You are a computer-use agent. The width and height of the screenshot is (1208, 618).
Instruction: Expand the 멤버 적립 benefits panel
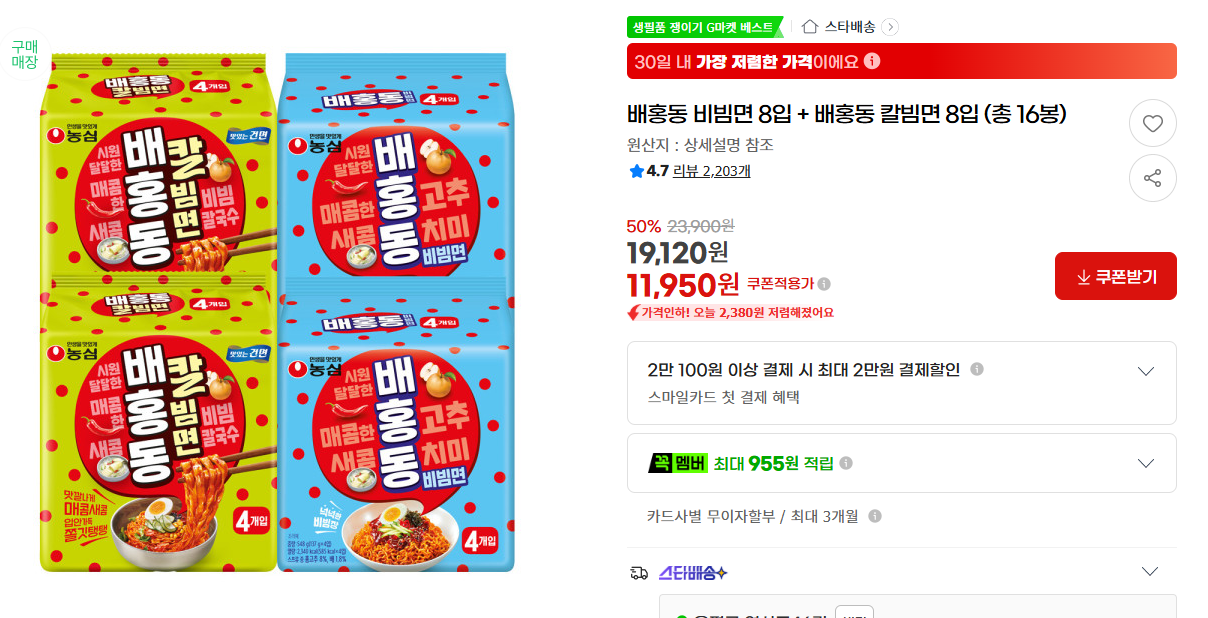tap(1146, 463)
